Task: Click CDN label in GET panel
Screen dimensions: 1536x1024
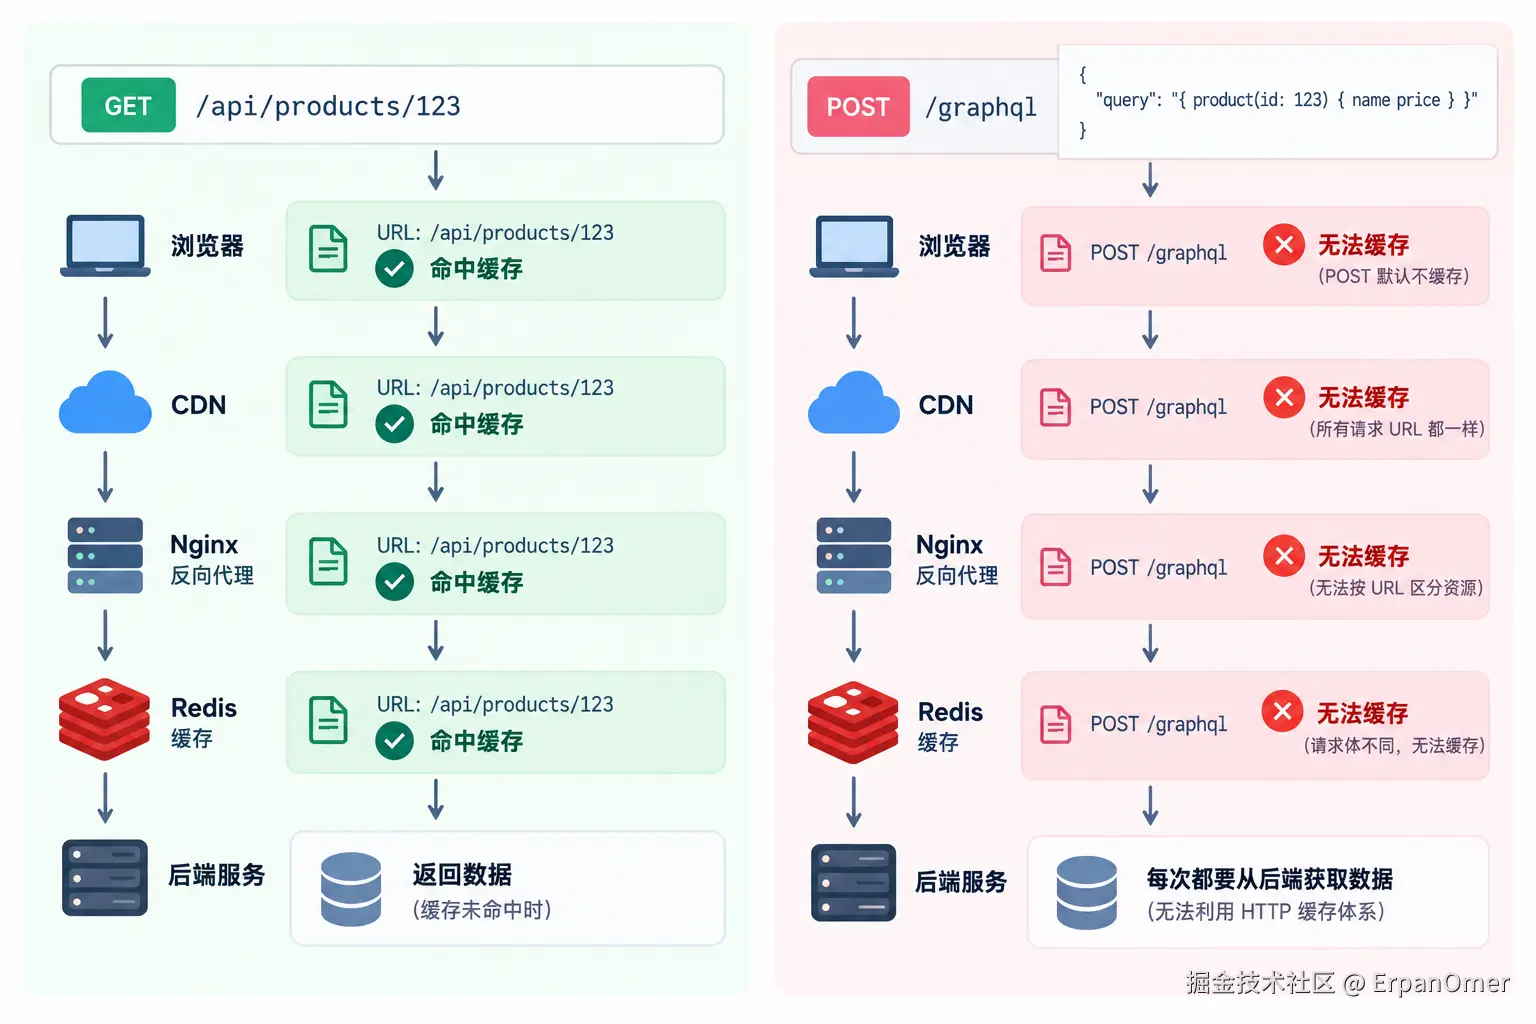Action: 198,405
